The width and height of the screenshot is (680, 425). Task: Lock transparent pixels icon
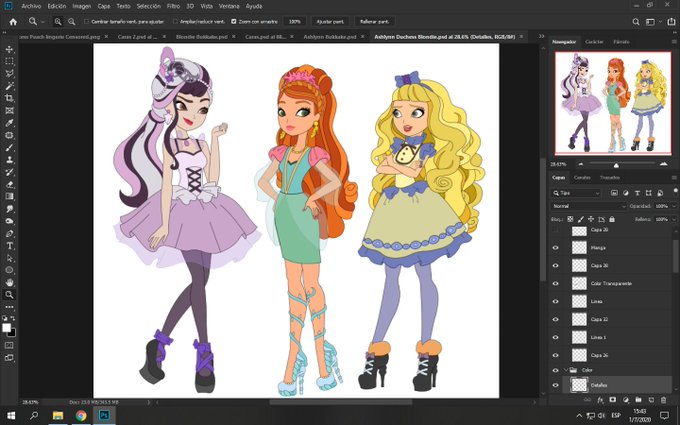(570, 219)
